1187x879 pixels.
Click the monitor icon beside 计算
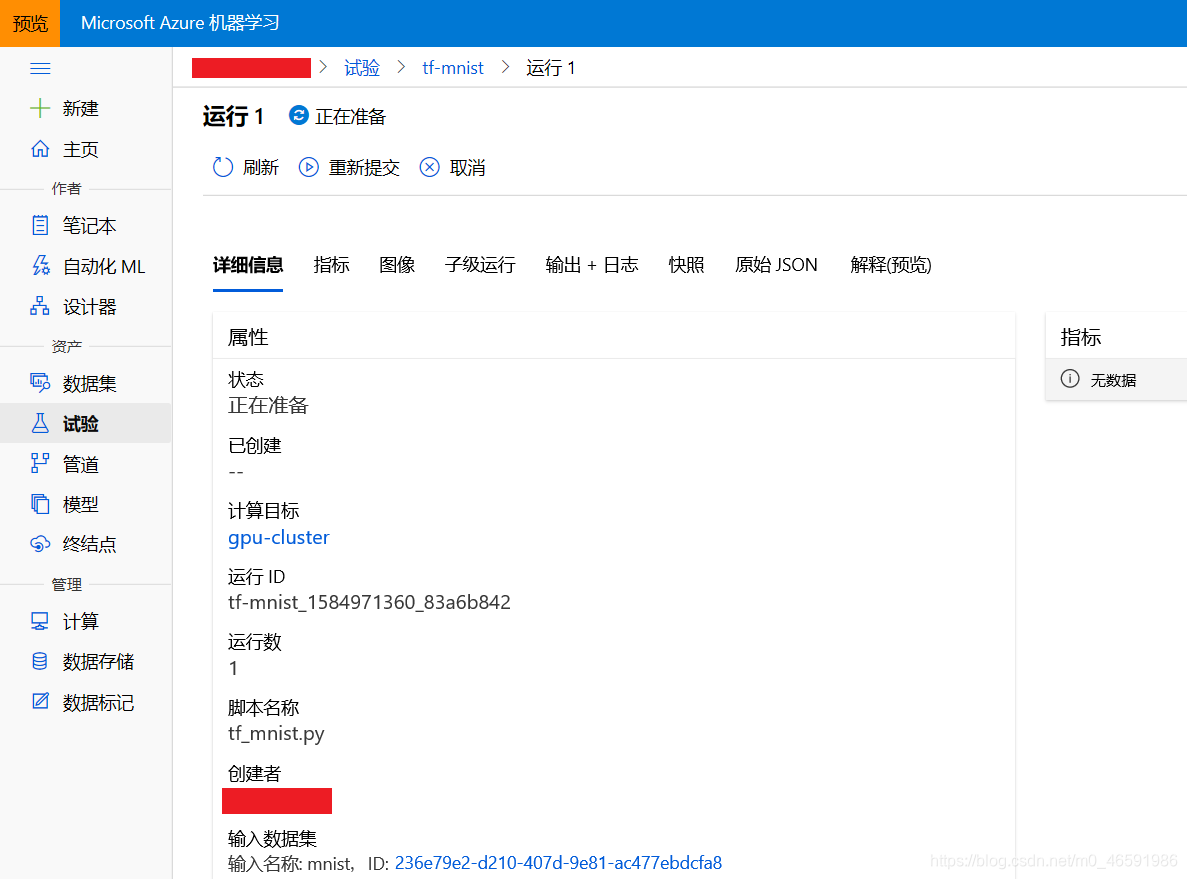point(40,621)
